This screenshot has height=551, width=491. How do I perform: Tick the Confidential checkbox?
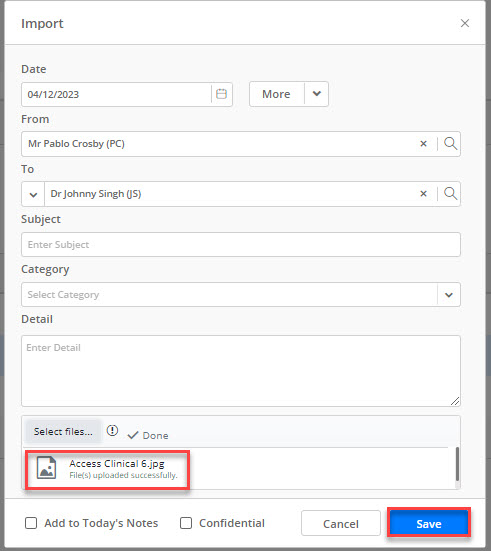click(x=186, y=523)
